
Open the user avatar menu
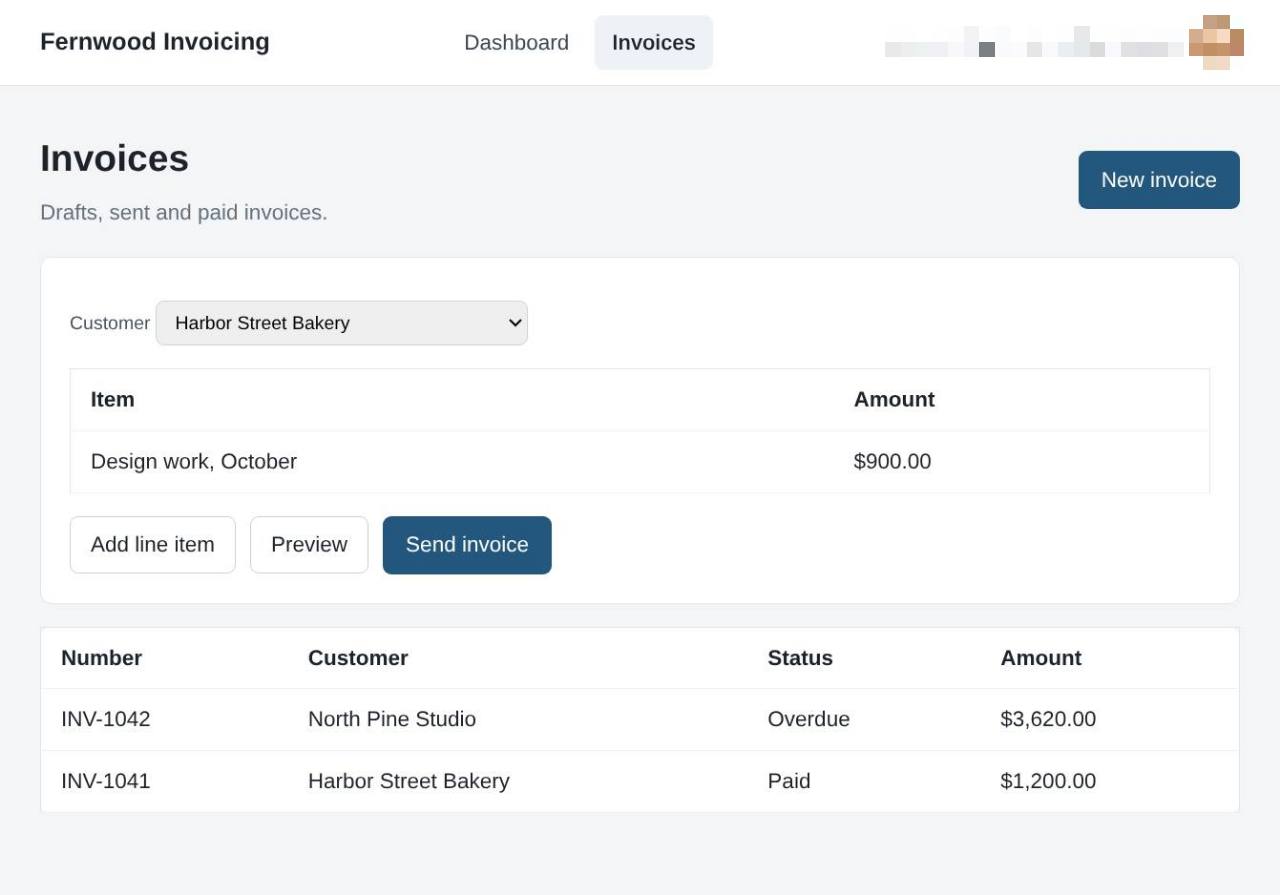pos(1216,42)
